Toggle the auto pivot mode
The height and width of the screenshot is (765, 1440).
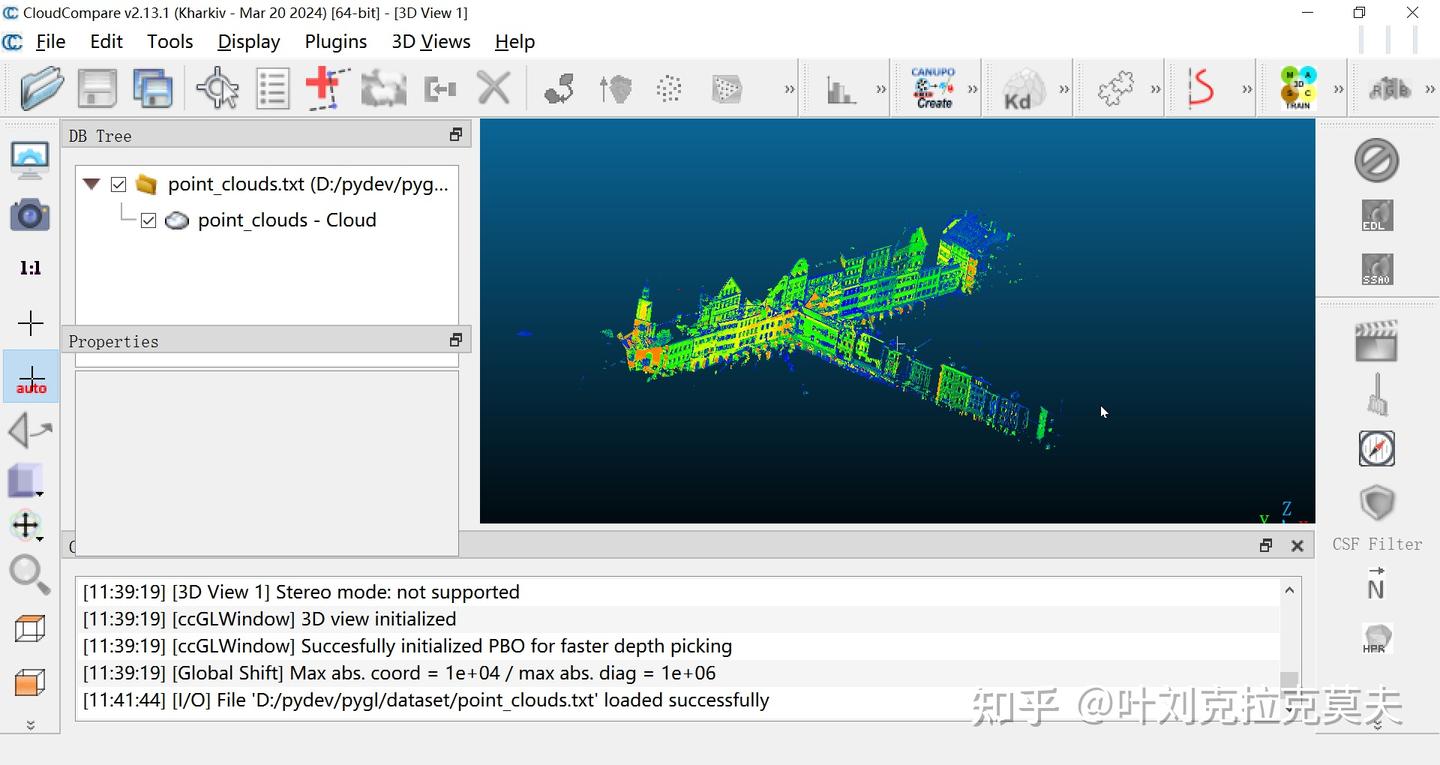coord(30,376)
